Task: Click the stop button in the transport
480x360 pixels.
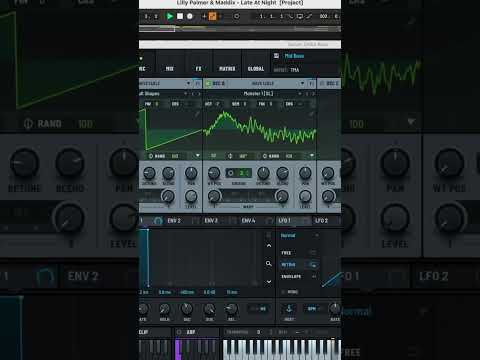Action: 180,16
